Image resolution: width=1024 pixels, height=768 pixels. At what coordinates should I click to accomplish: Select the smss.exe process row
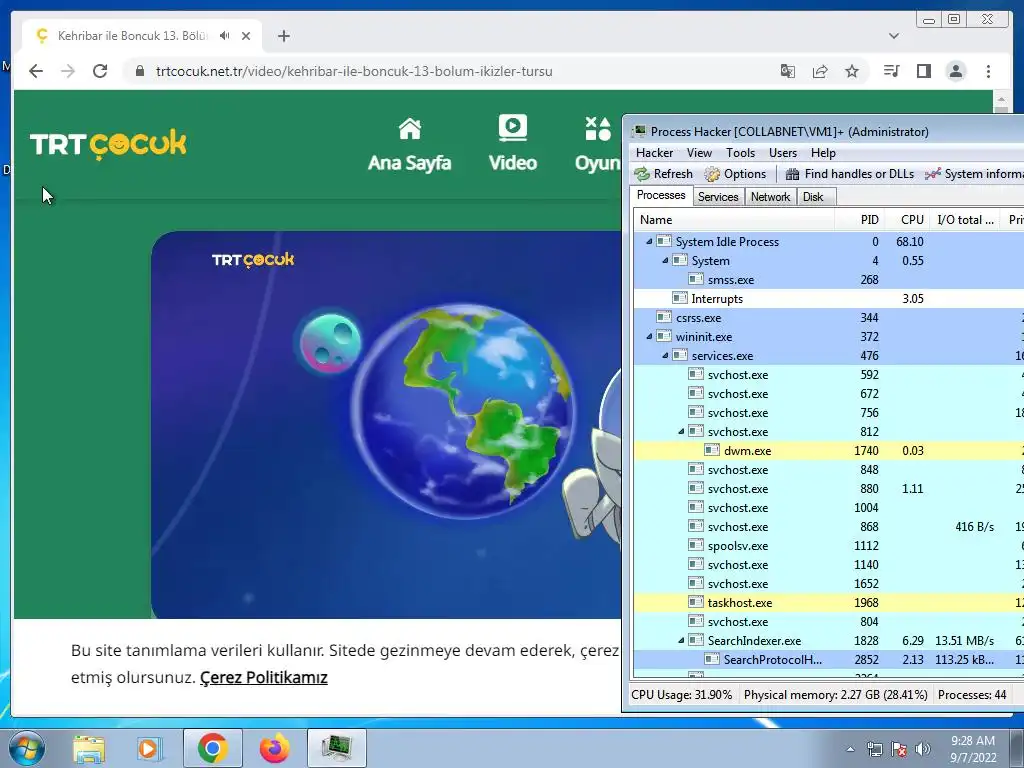829,280
